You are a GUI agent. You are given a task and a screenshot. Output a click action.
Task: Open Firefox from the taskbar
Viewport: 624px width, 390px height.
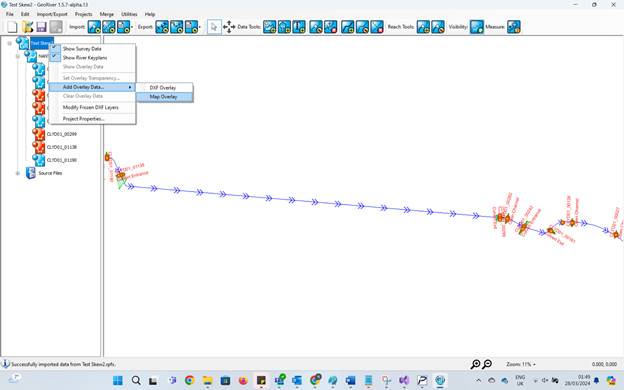(x=243, y=380)
